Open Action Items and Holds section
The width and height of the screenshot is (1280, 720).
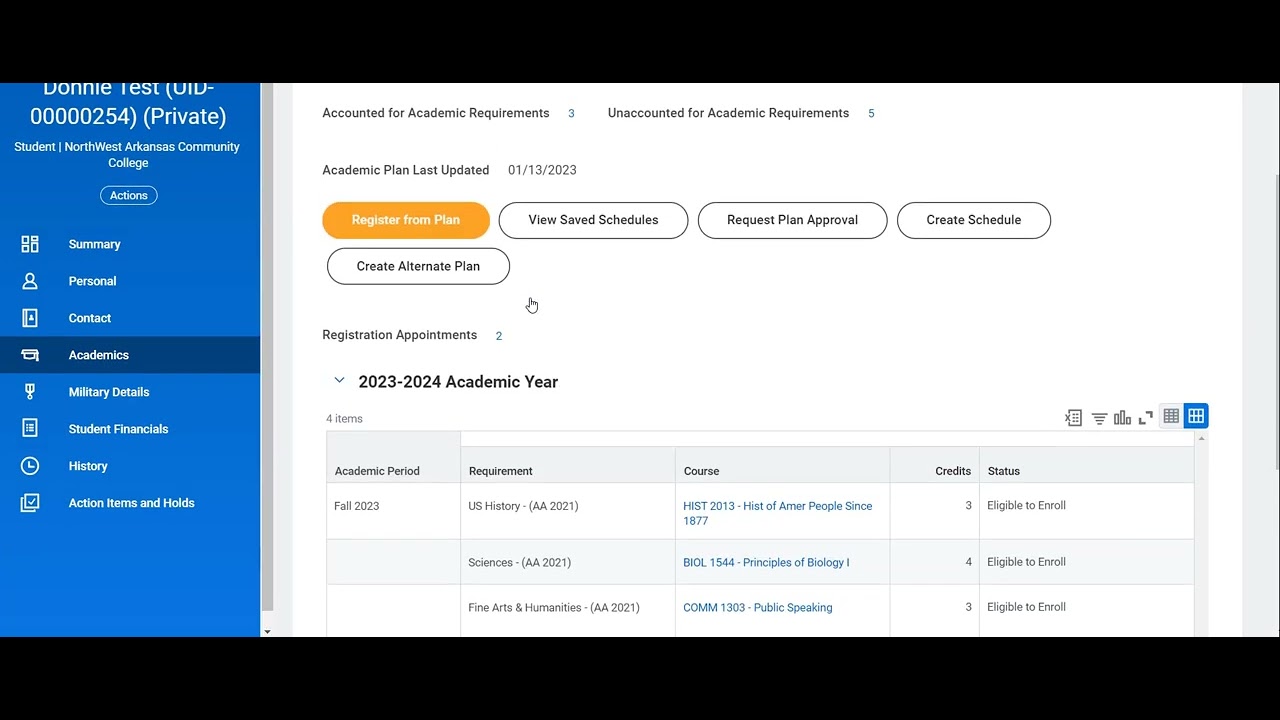pyautogui.click(x=131, y=503)
